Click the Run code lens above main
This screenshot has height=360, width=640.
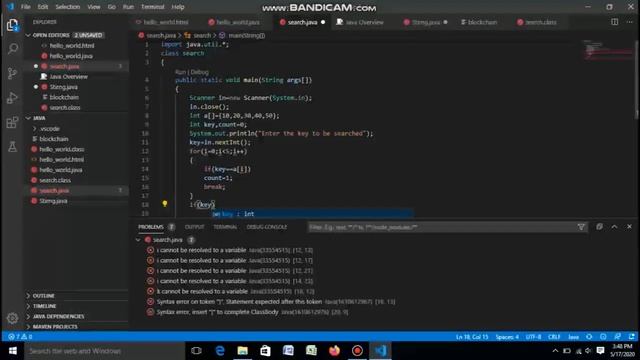click(x=180, y=72)
